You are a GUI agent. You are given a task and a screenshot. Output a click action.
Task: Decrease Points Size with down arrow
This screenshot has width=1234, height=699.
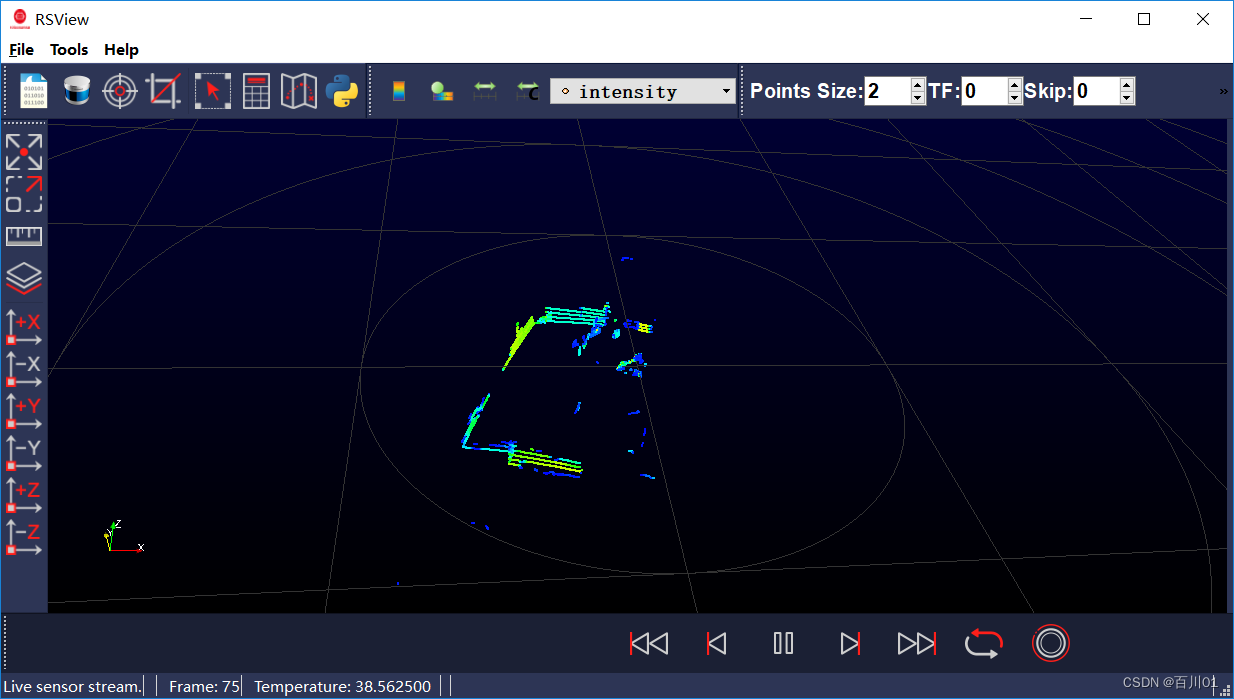[919, 98]
